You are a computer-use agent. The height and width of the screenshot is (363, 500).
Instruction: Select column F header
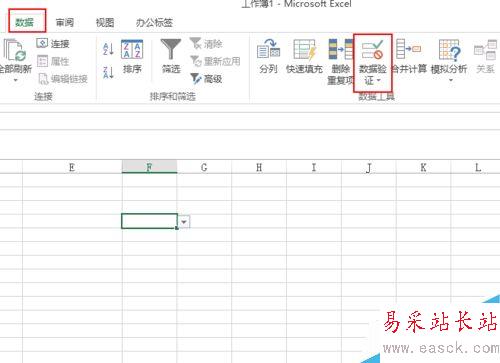click(x=149, y=167)
